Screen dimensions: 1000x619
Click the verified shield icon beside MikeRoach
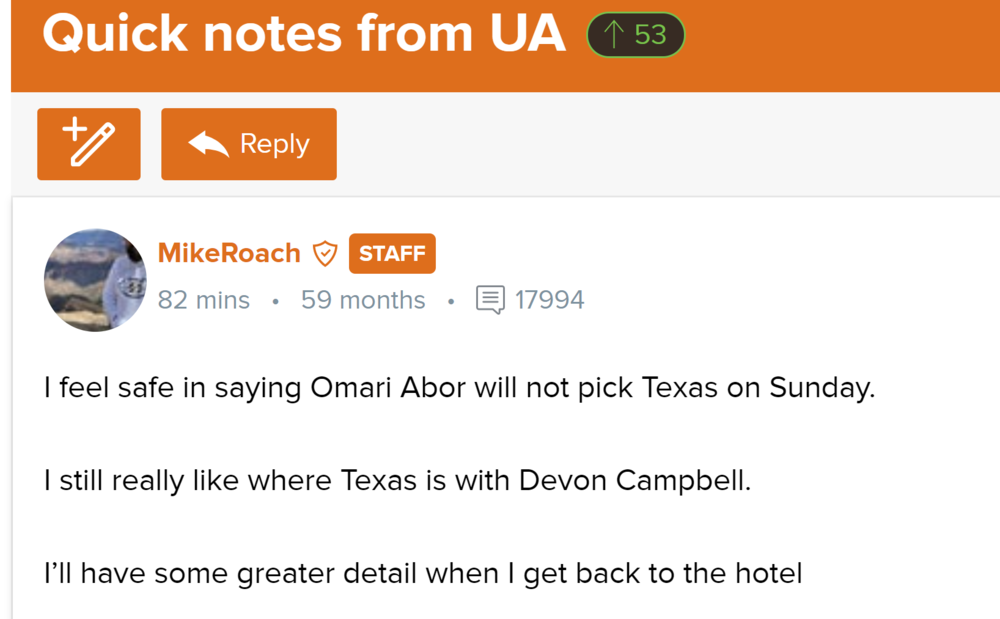[x=326, y=254]
